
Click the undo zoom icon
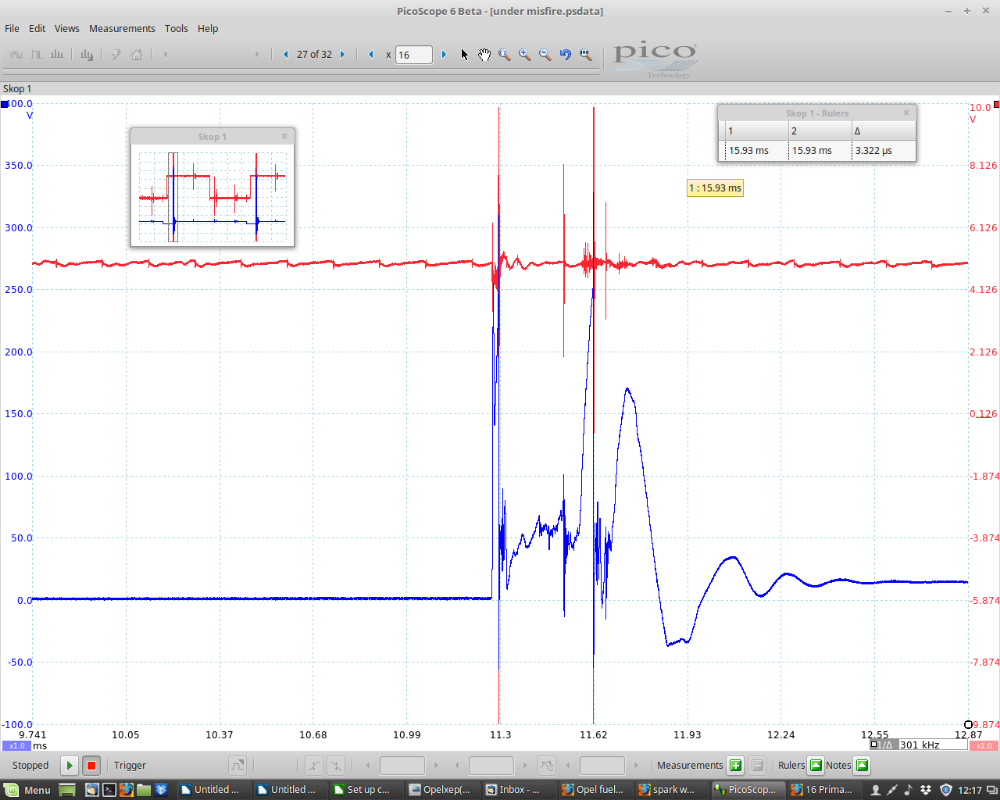coord(565,55)
